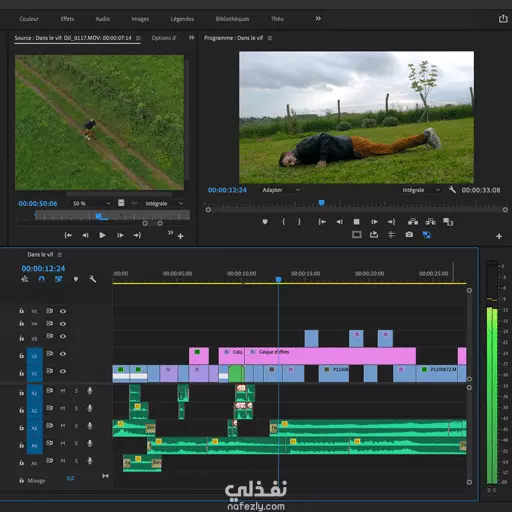Switch to the Couleur workspace tab
The height and width of the screenshot is (512, 512).
tap(29, 19)
